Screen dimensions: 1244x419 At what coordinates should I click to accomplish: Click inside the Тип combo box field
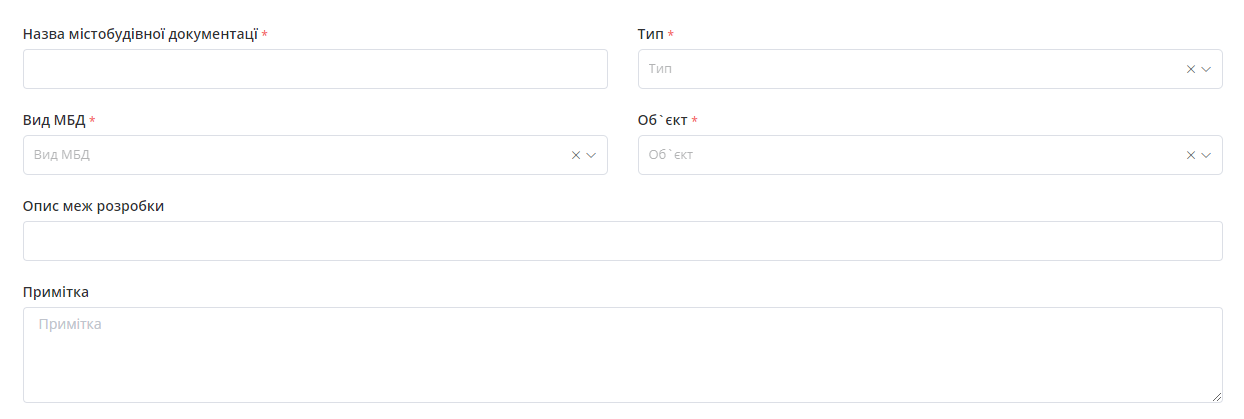(x=900, y=69)
